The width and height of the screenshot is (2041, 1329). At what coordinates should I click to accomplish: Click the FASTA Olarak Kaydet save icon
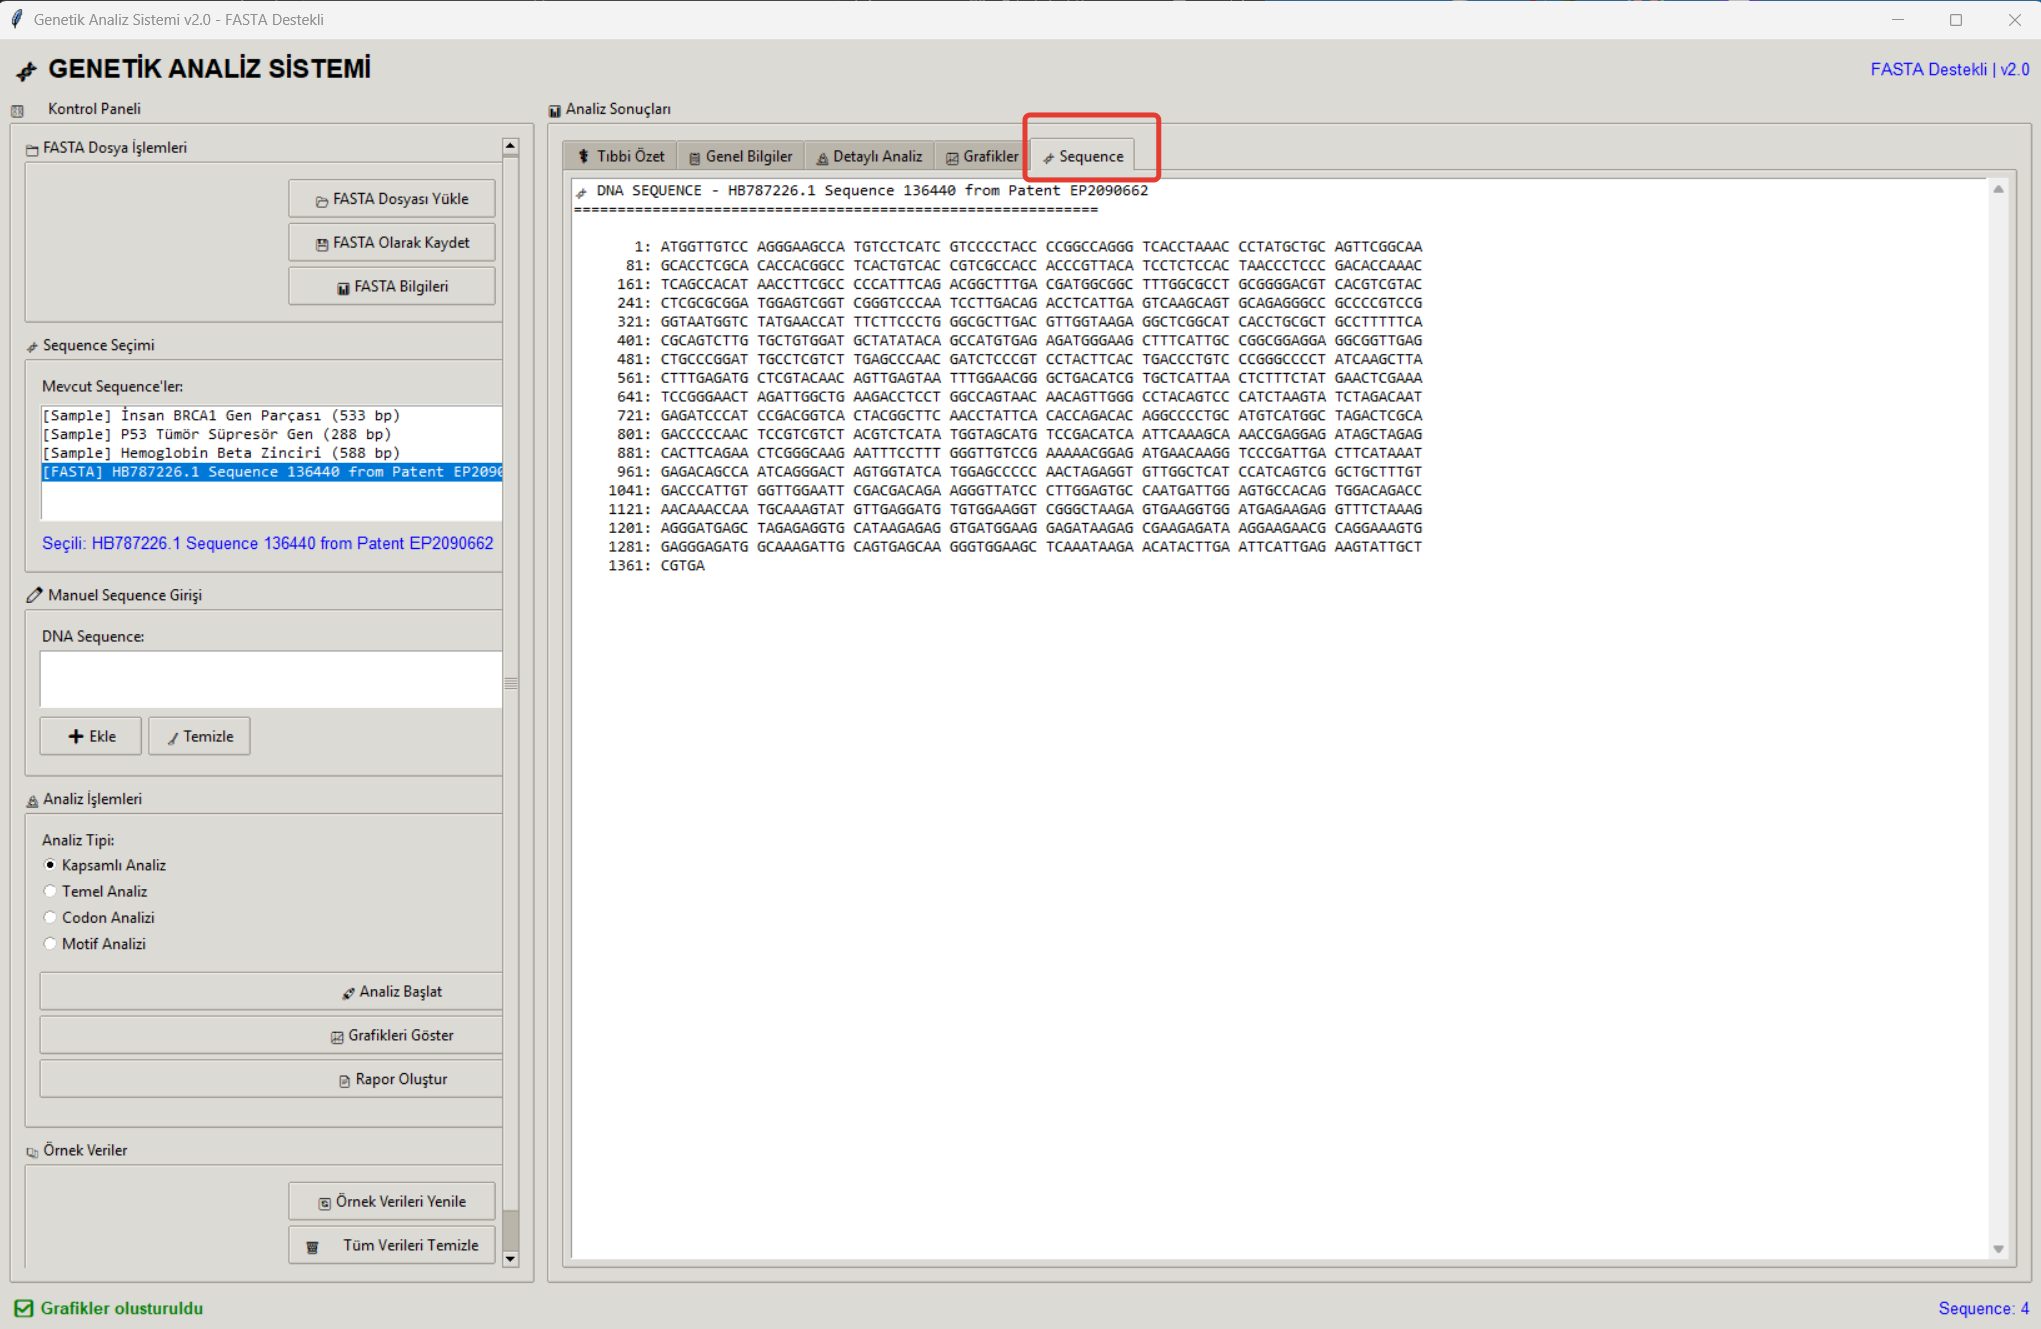pyautogui.click(x=321, y=244)
